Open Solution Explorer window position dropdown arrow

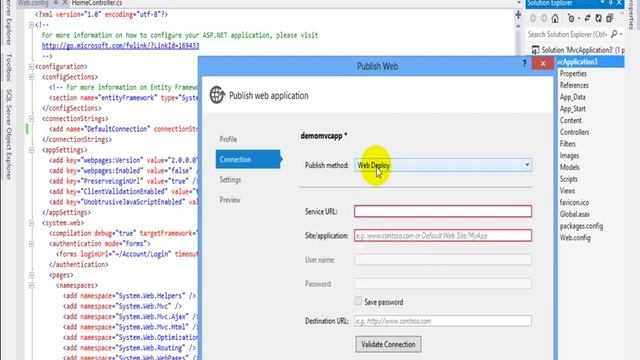pyautogui.click(x=602, y=3)
